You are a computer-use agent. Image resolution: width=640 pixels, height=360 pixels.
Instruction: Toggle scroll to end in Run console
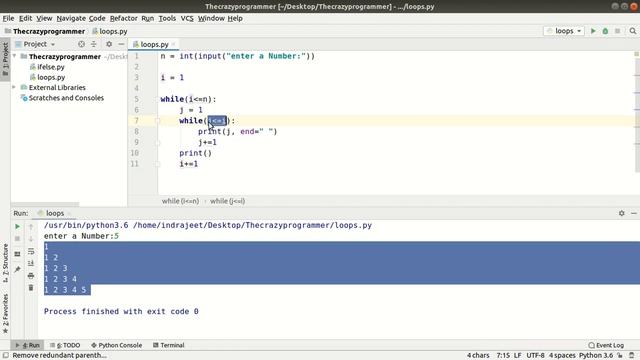point(31,263)
